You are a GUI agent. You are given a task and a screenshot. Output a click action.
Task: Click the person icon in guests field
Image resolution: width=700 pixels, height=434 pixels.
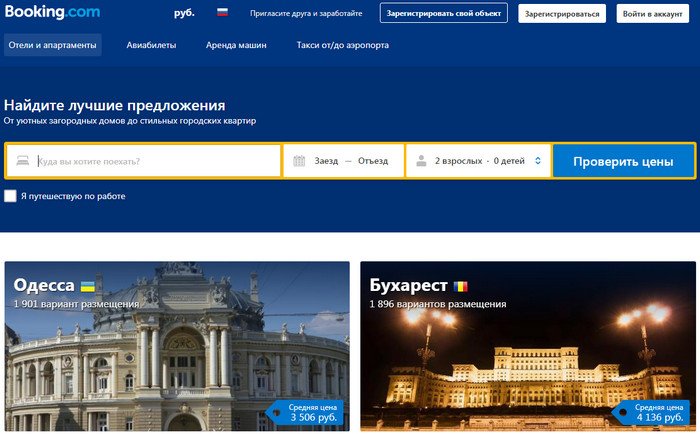click(421, 161)
